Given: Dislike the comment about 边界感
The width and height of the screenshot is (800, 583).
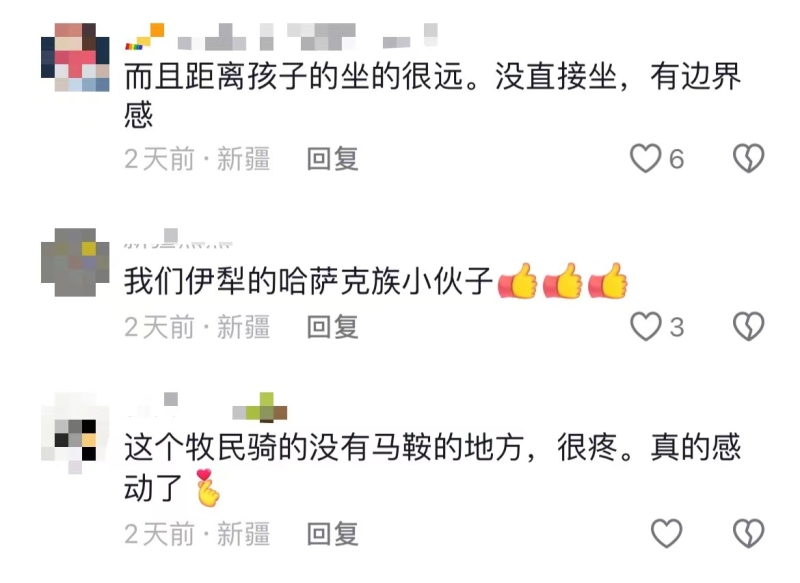Looking at the screenshot, I should coord(748,158).
